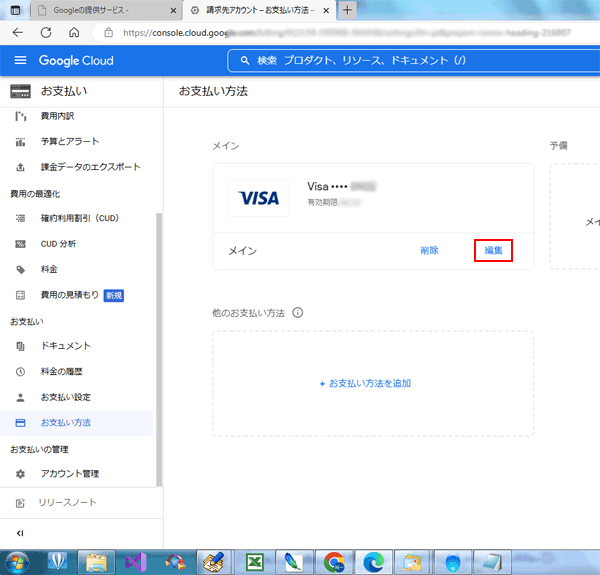600x575 pixels.
Task: Open 料金 in the sidebar
Action: click(49, 269)
